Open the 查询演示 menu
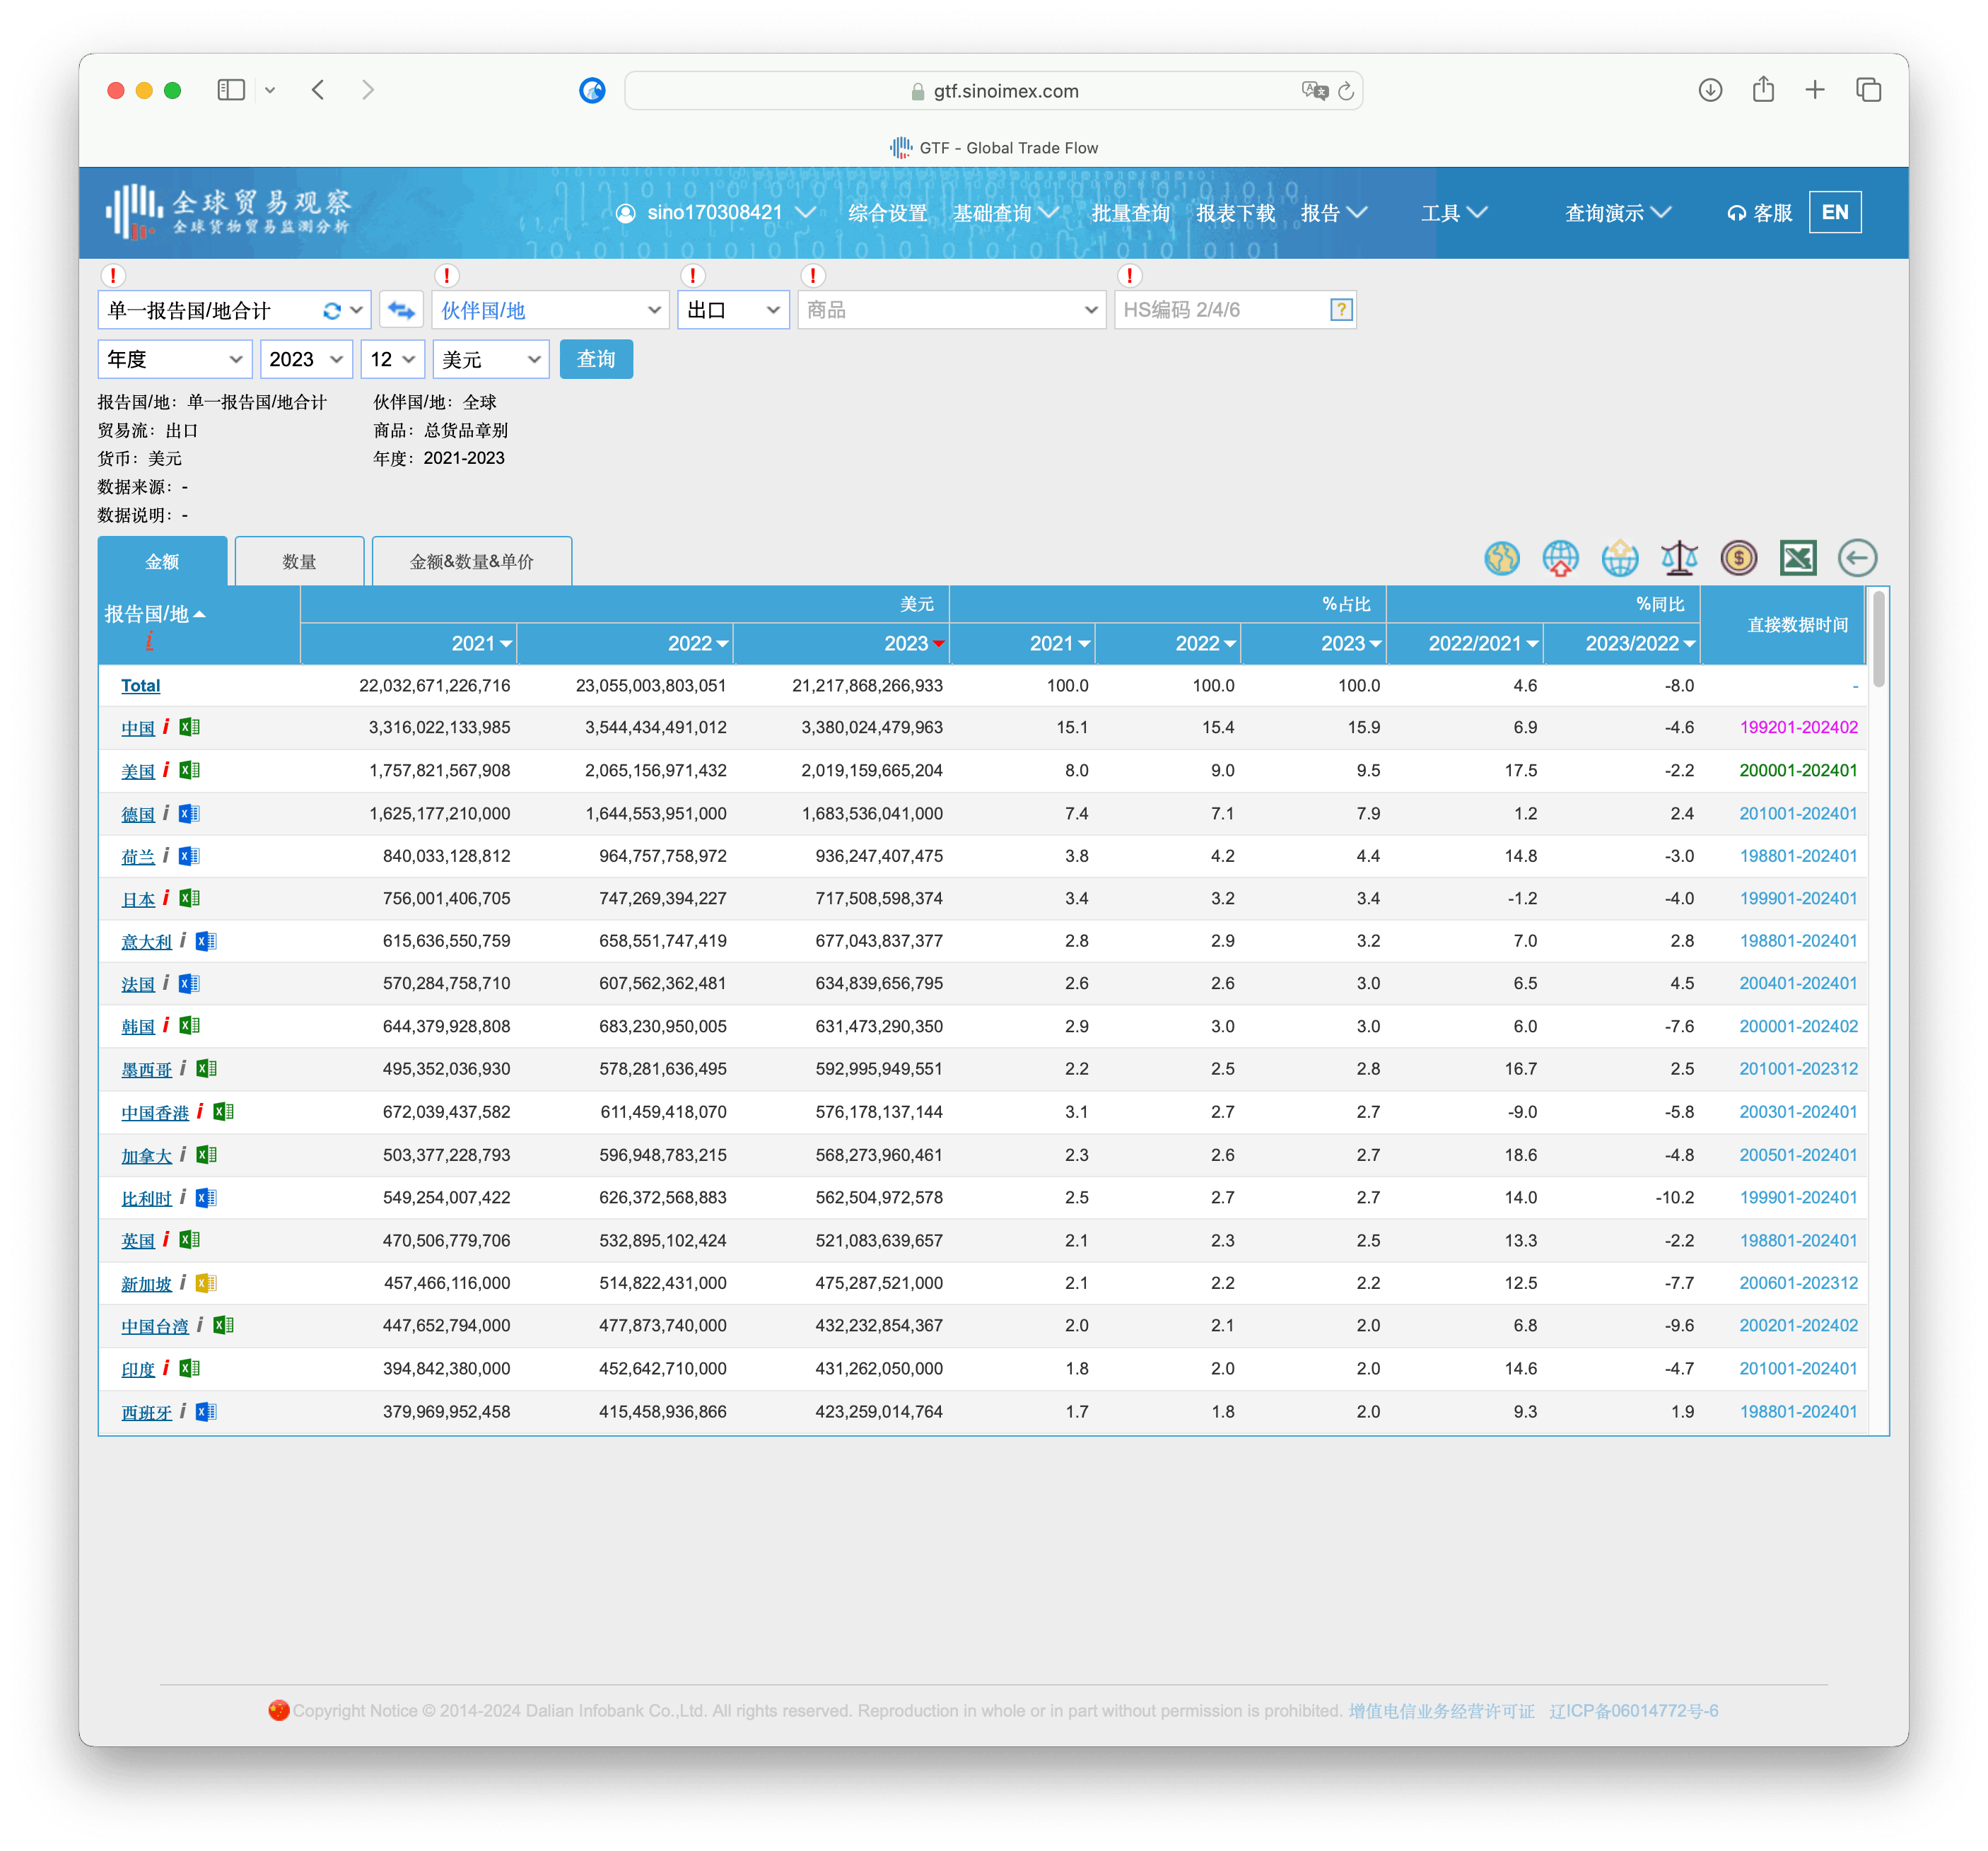The width and height of the screenshot is (1988, 1851). pos(1617,213)
